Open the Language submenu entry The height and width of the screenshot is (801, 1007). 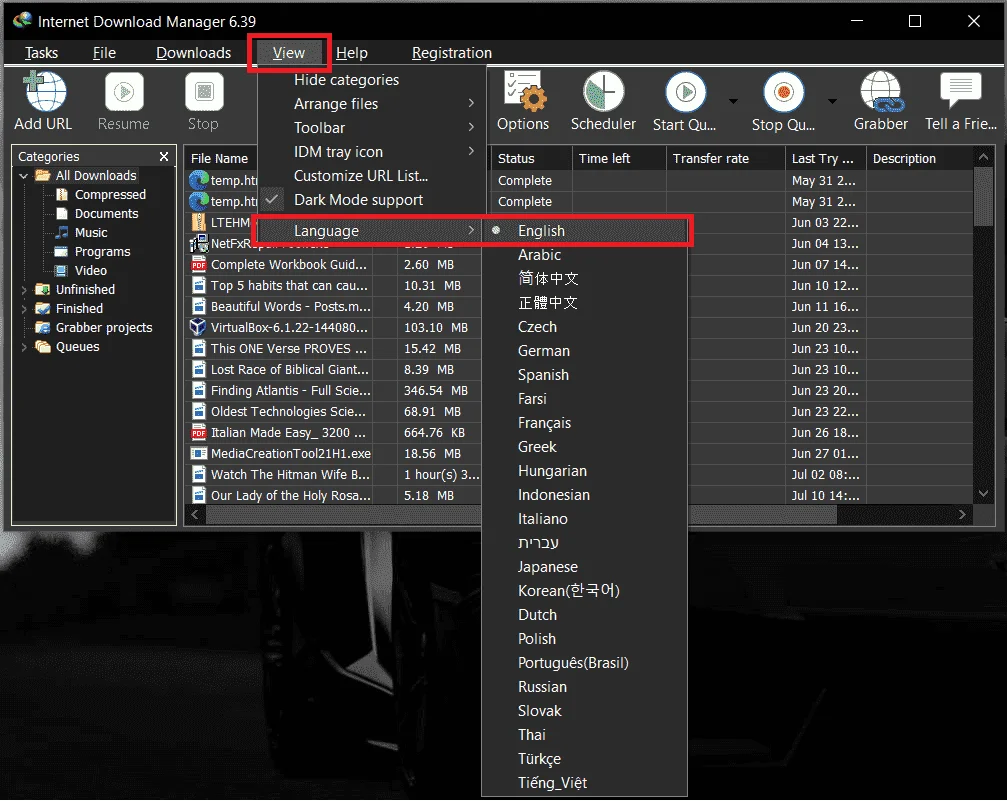pos(369,231)
